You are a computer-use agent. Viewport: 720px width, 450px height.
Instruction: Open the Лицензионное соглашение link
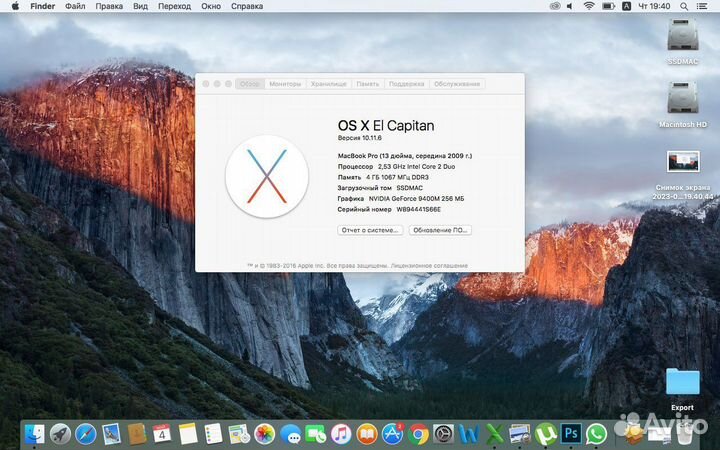click(x=429, y=265)
